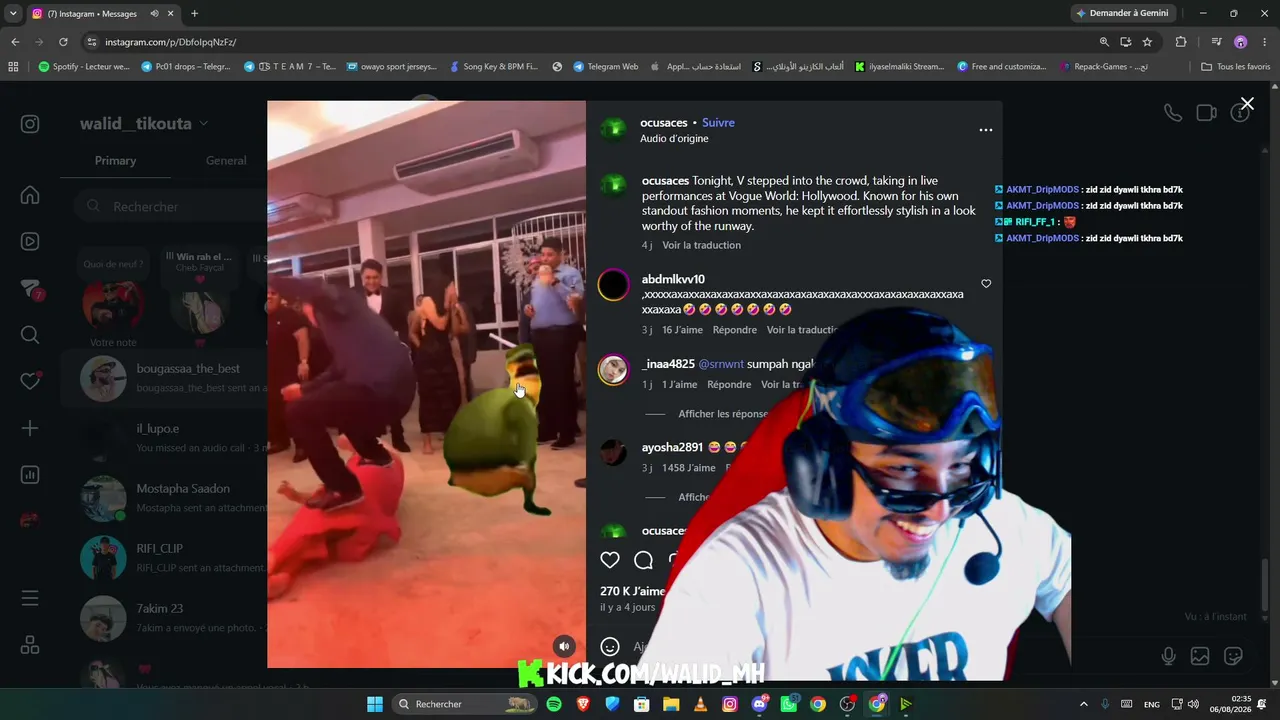Open the Mostapha Saadon conversation

[164, 498]
